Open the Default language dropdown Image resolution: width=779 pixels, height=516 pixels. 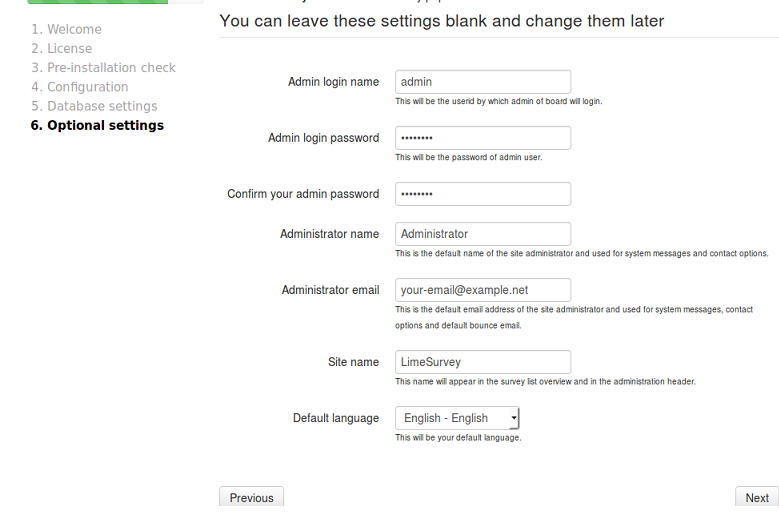457,418
